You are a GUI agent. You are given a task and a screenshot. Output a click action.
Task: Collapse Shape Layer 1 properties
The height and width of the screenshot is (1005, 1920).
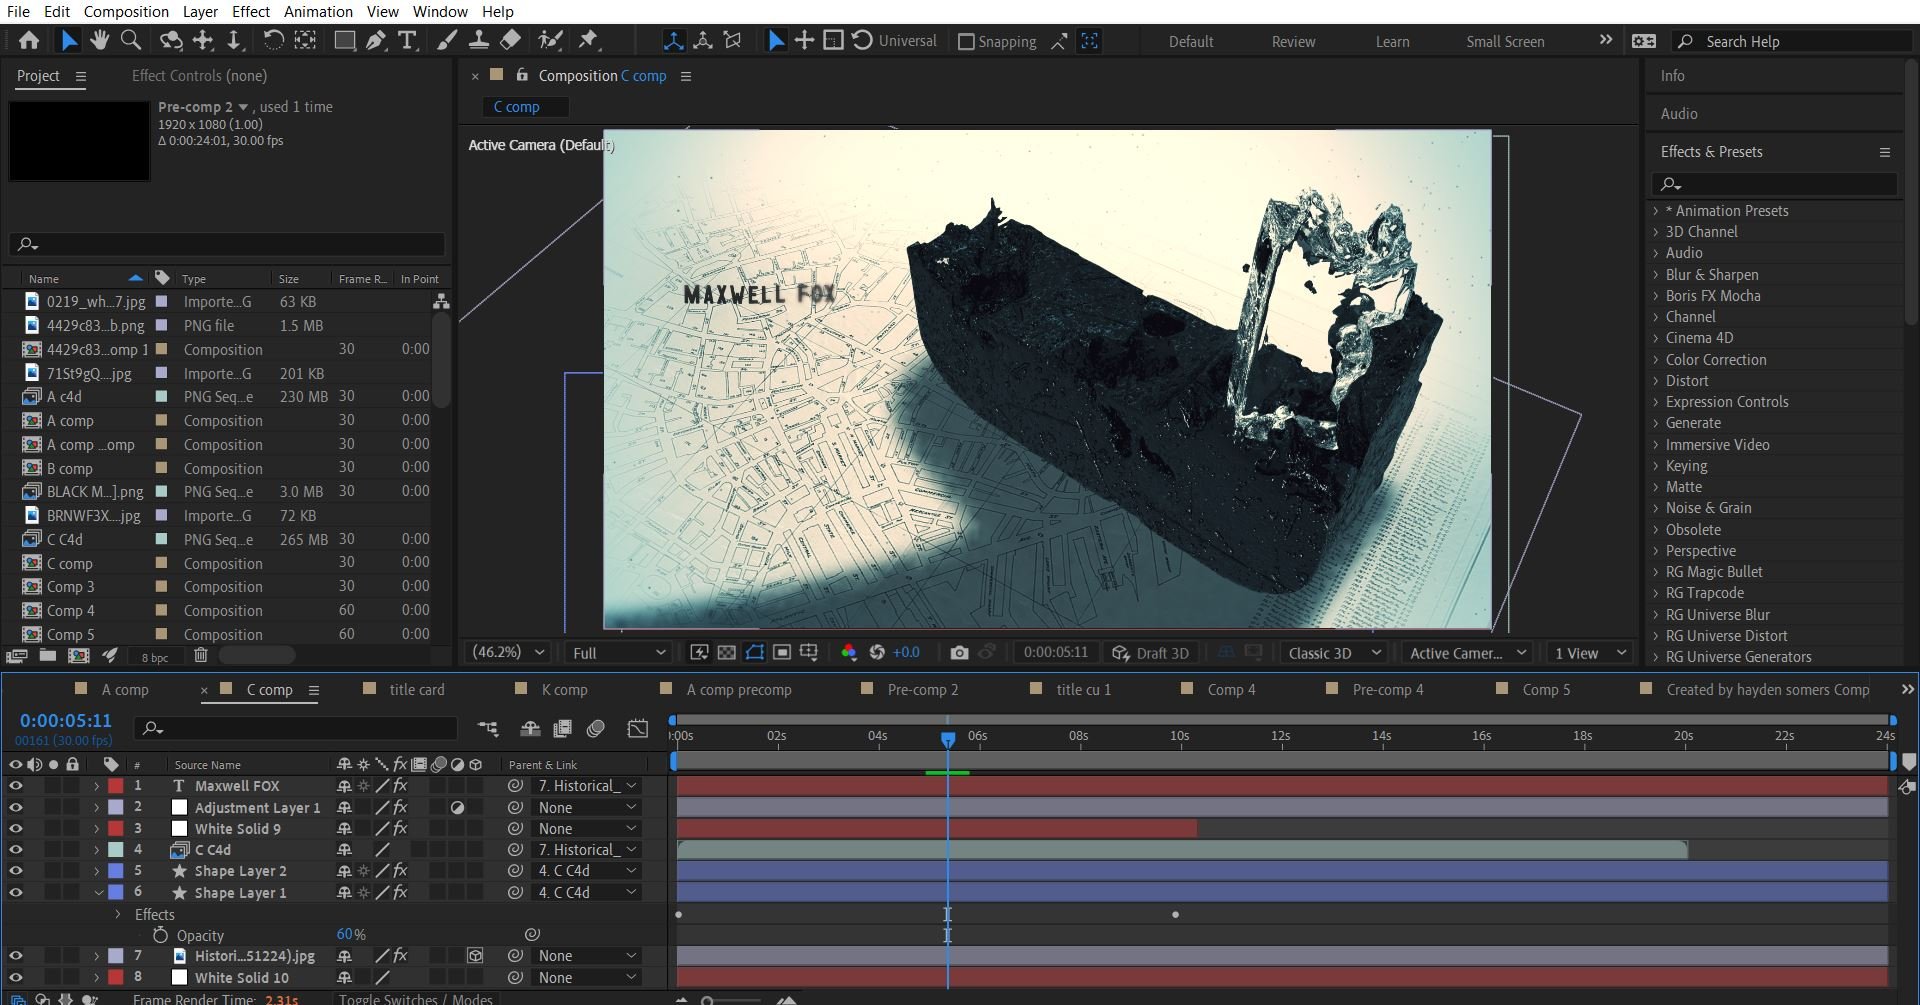click(x=98, y=892)
